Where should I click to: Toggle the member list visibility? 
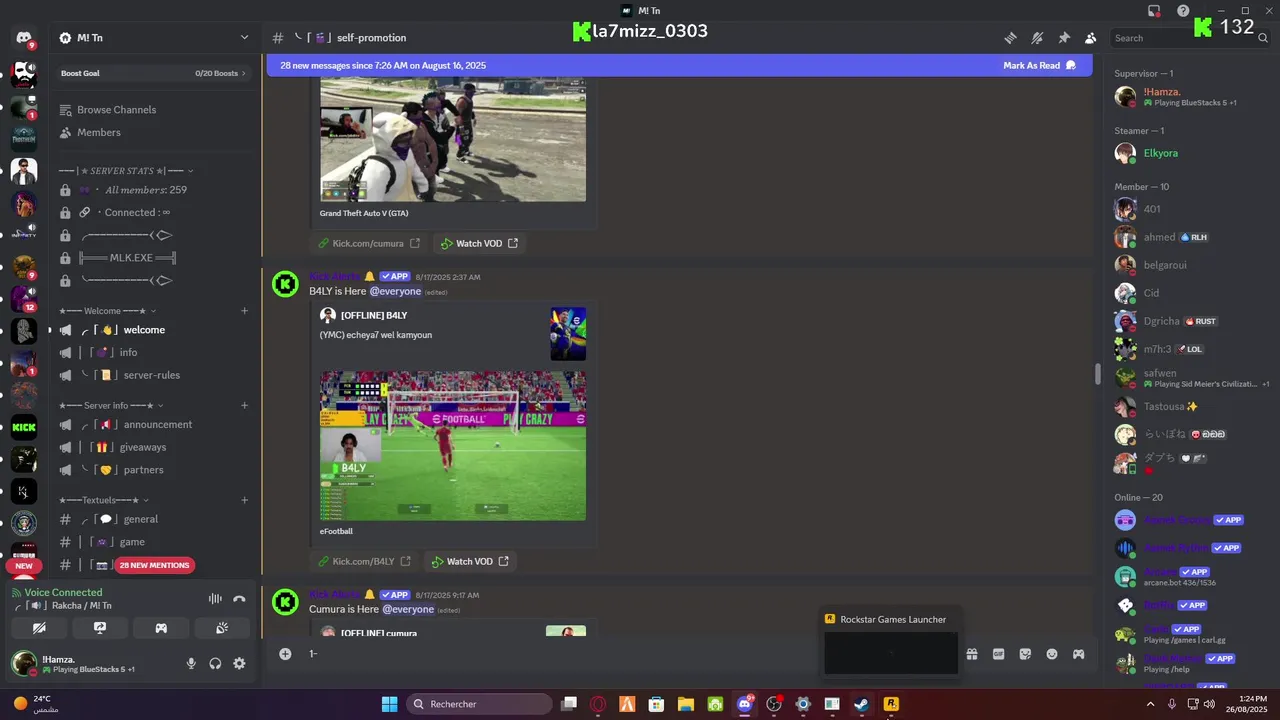point(1090,38)
